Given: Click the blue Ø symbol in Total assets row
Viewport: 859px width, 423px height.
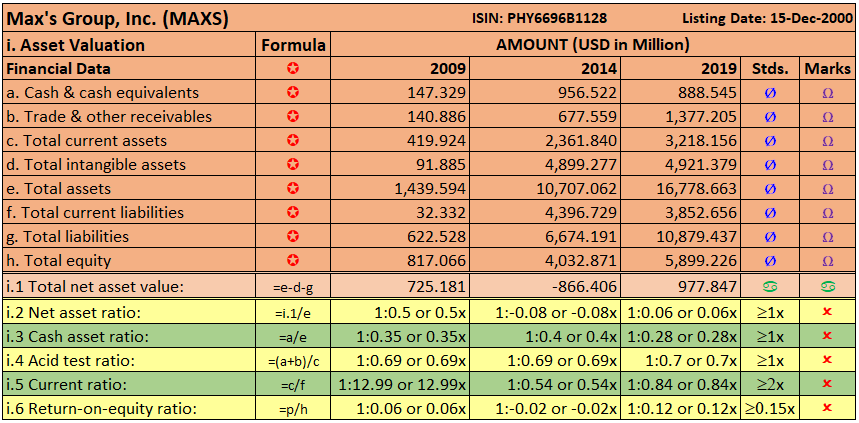Looking at the screenshot, I should pyautogui.click(x=769, y=188).
